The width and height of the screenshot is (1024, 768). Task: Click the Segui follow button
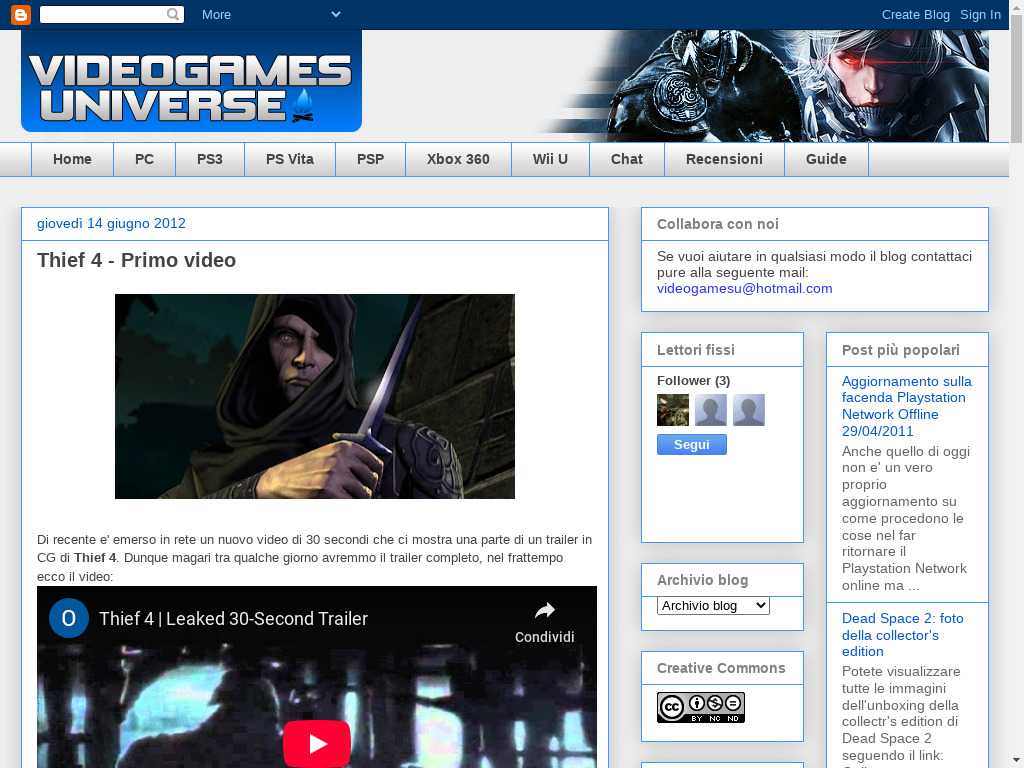(x=692, y=445)
